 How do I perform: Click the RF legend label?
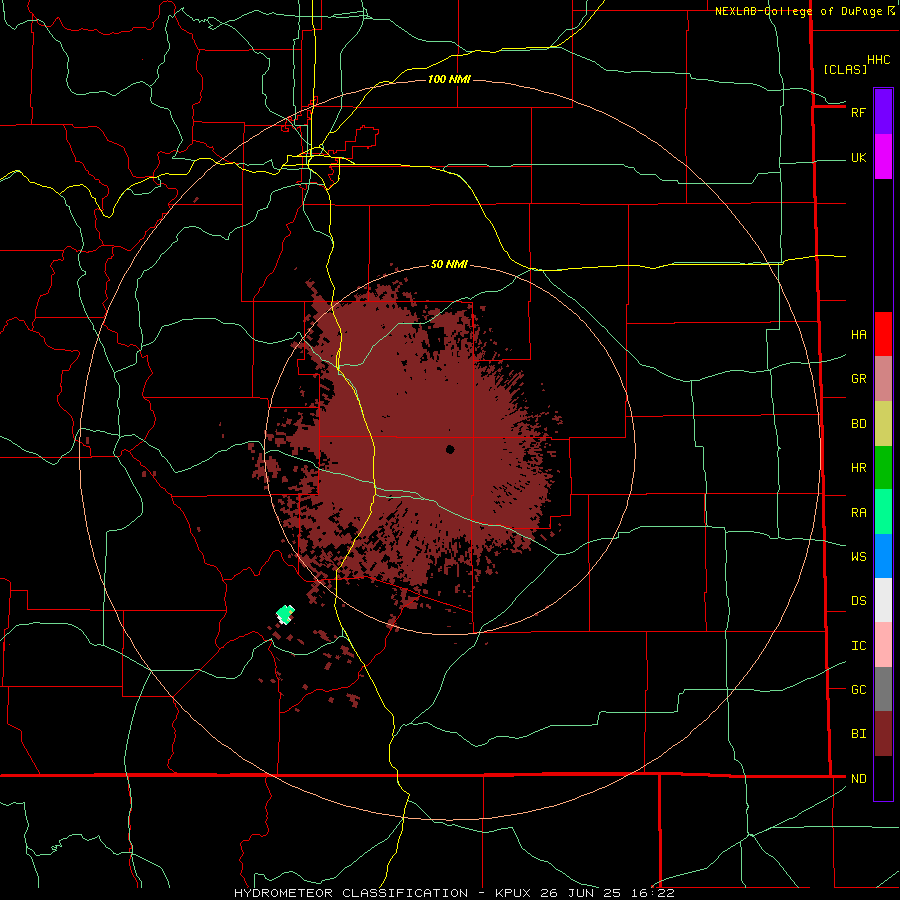coord(858,112)
